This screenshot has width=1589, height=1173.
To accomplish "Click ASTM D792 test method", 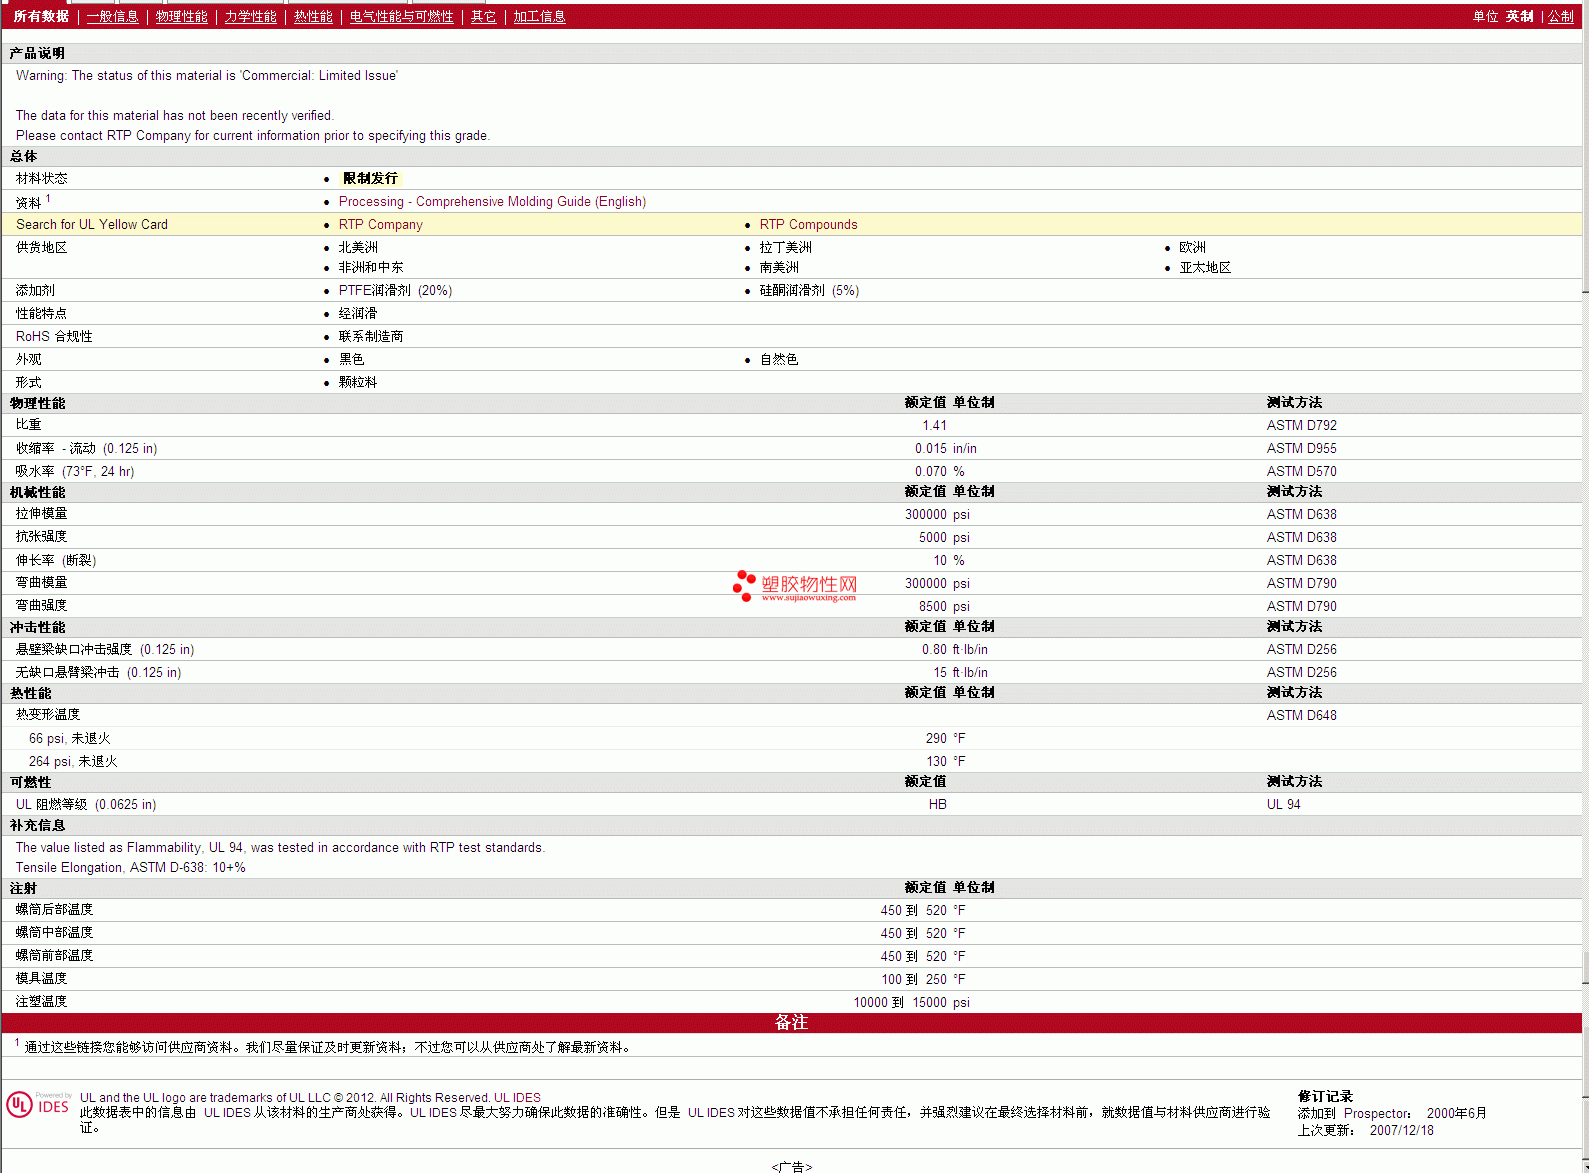I will click(1301, 425).
